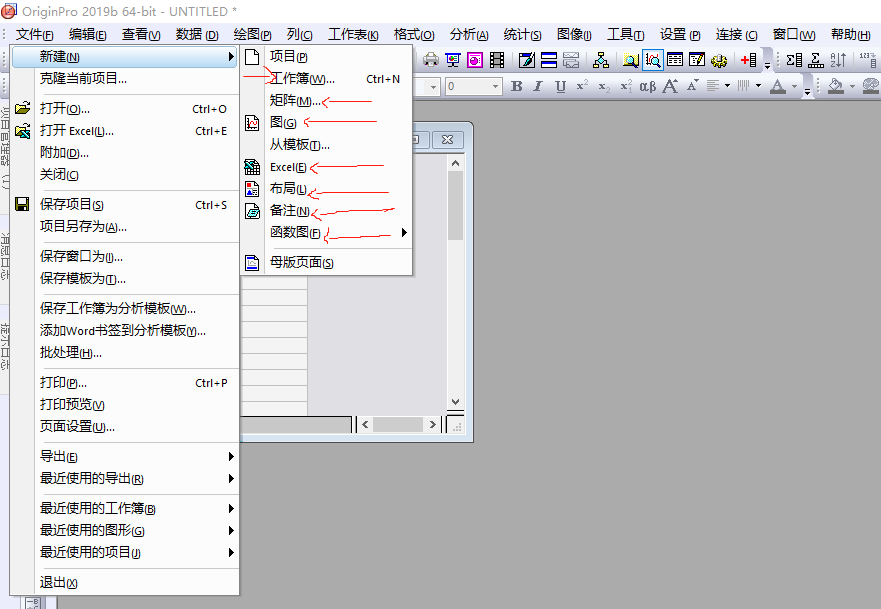Screen dimensions: 881x609
Task: Toggle underline with the U icon
Action: point(558,86)
